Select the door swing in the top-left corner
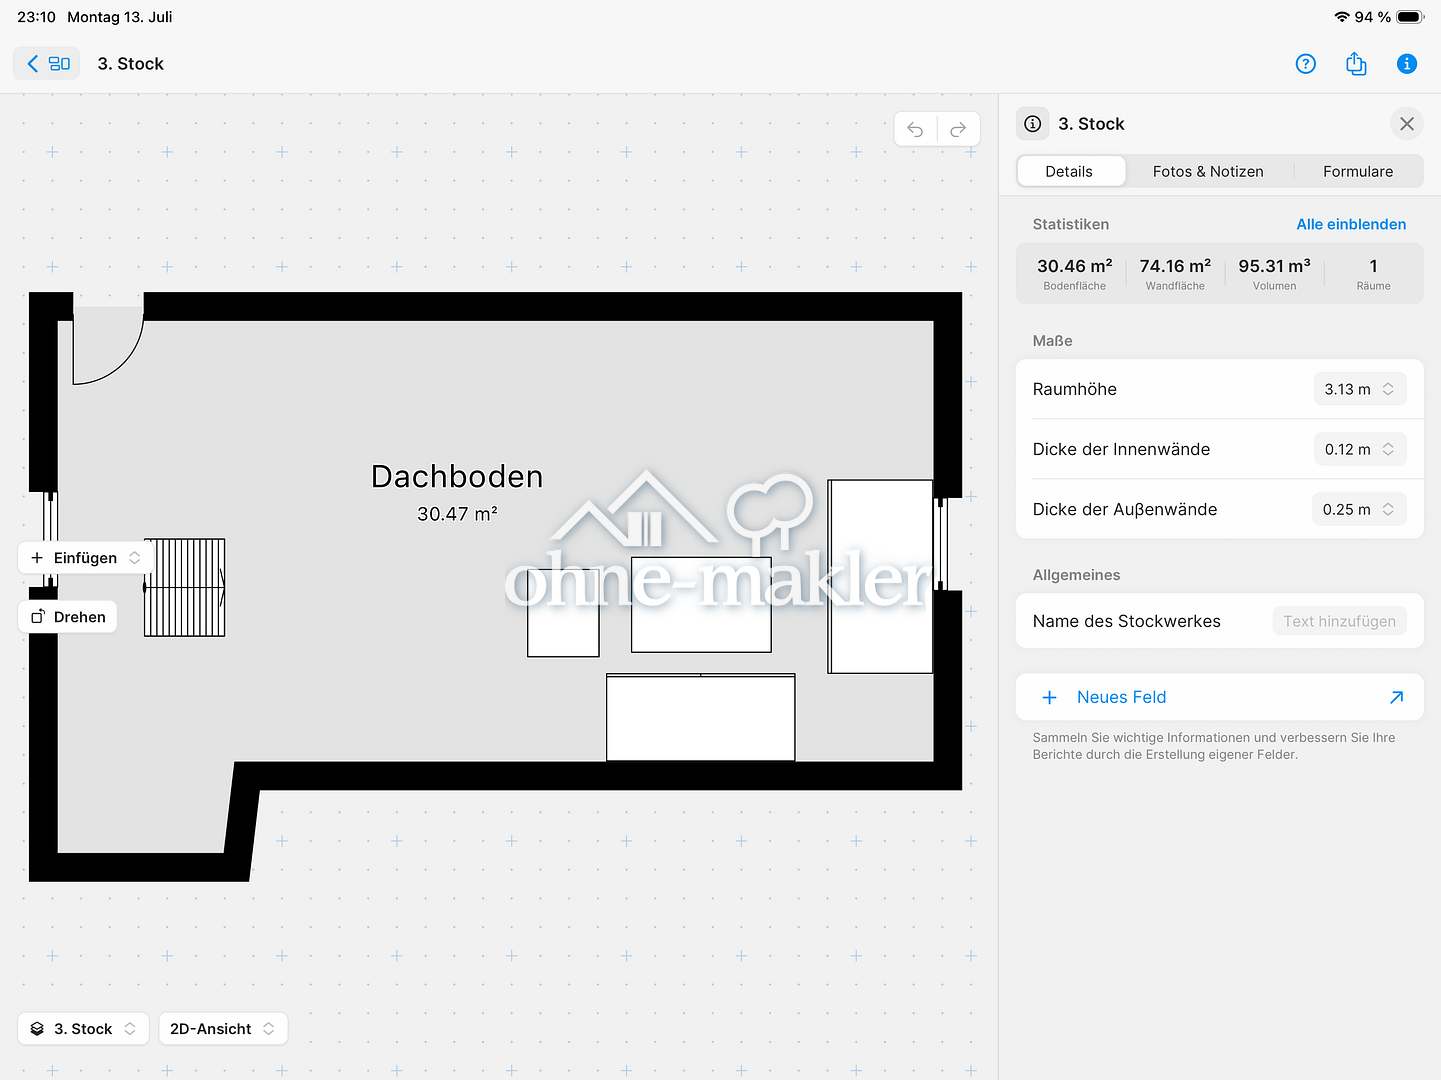Screen dimensions: 1441x1080 (108, 345)
